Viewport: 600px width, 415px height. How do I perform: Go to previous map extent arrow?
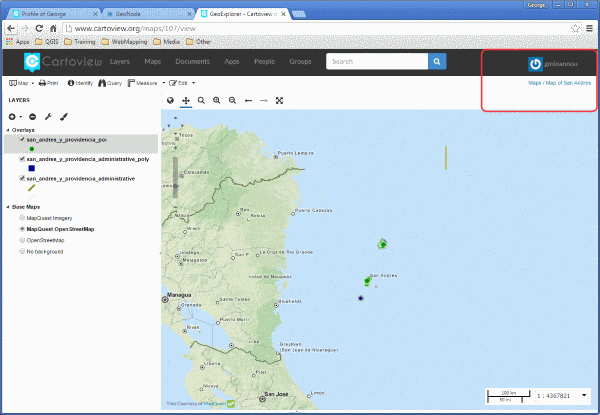tap(248, 101)
